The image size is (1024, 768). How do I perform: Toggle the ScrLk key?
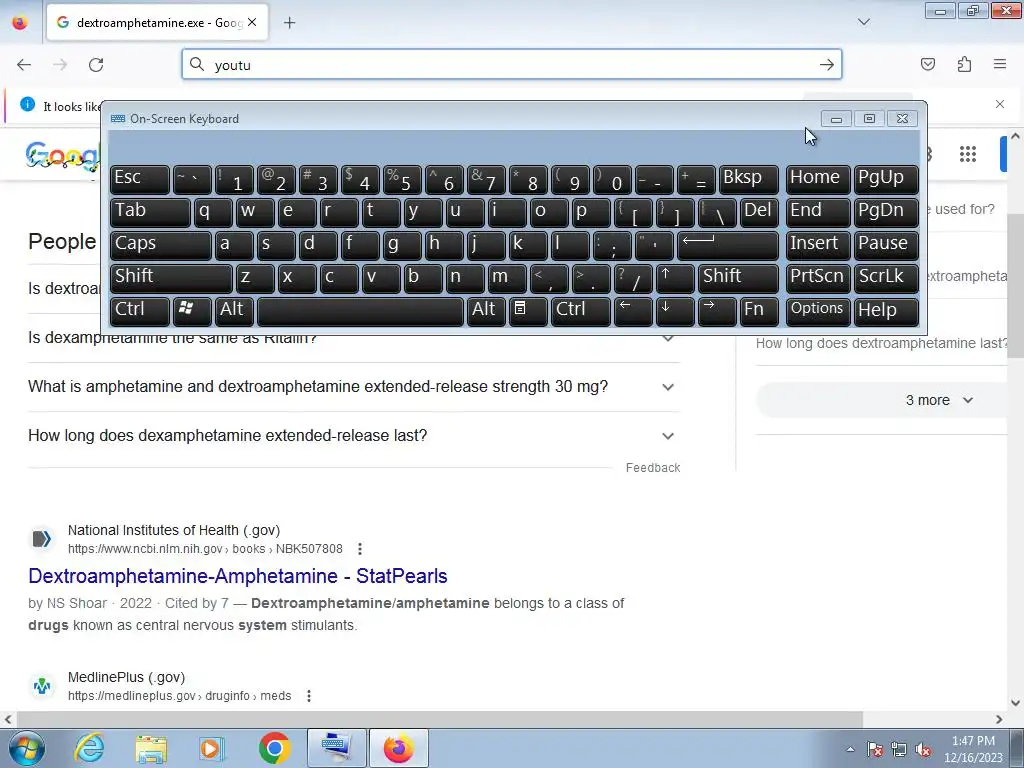886,278
